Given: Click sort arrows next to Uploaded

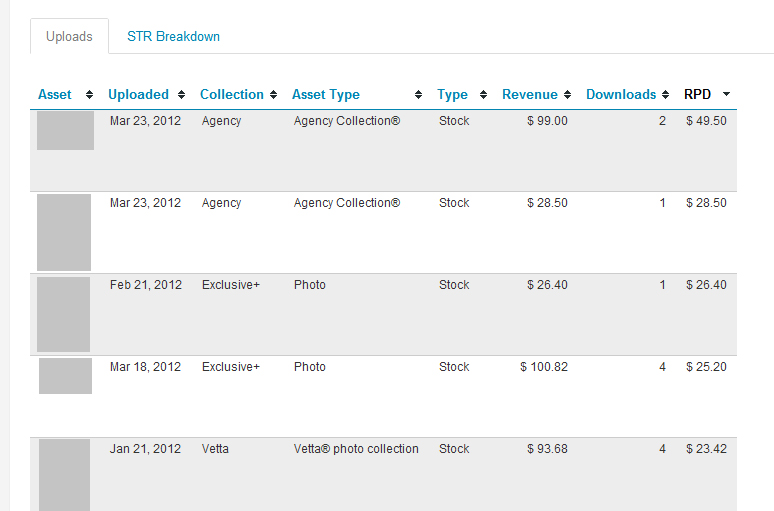Looking at the screenshot, I should point(182,94).
